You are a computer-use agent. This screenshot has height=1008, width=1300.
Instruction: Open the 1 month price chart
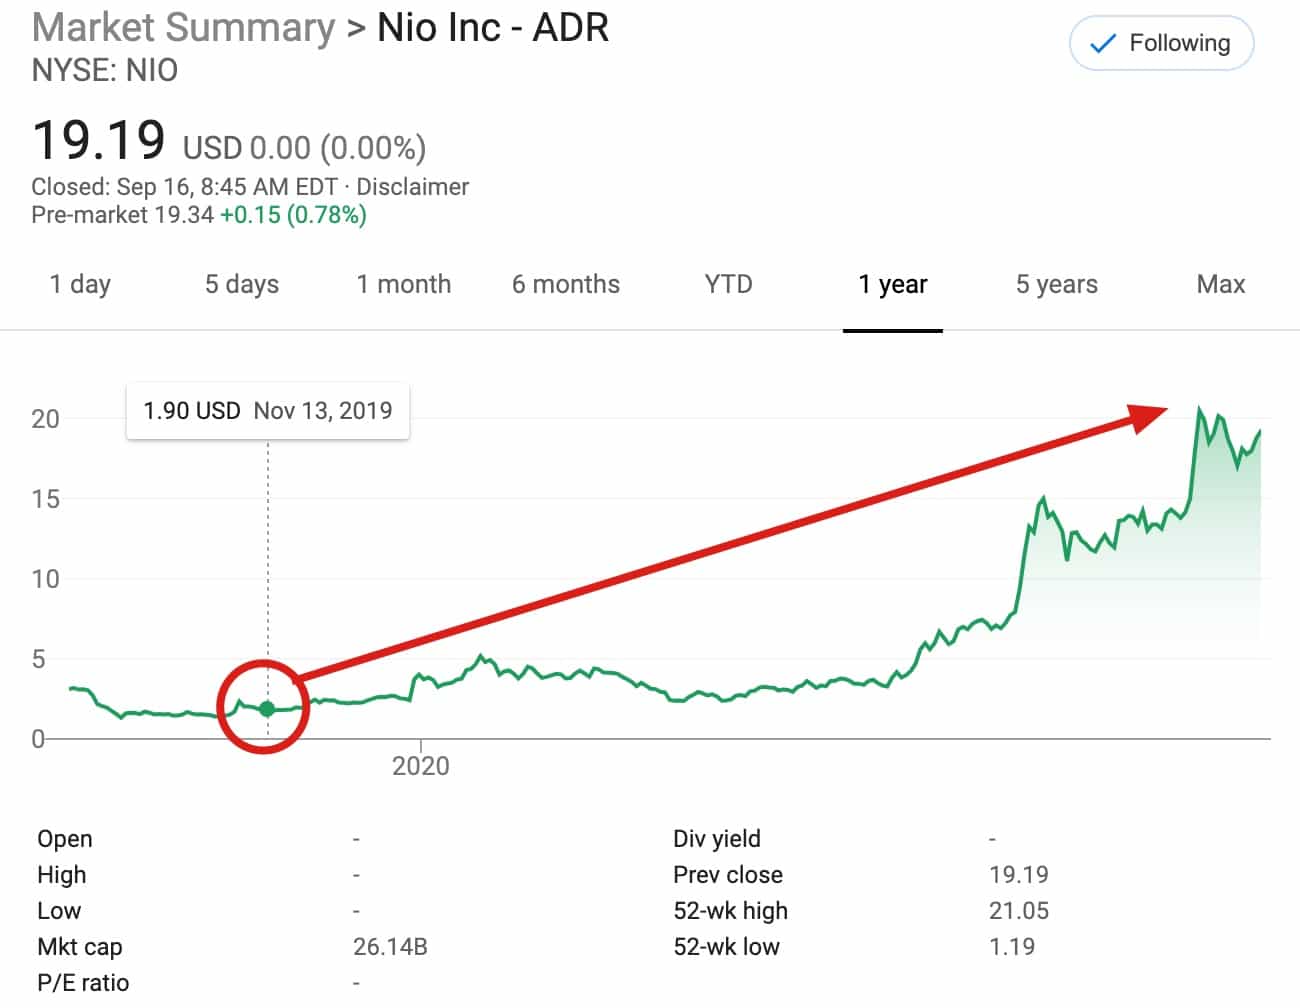point(404,284)
